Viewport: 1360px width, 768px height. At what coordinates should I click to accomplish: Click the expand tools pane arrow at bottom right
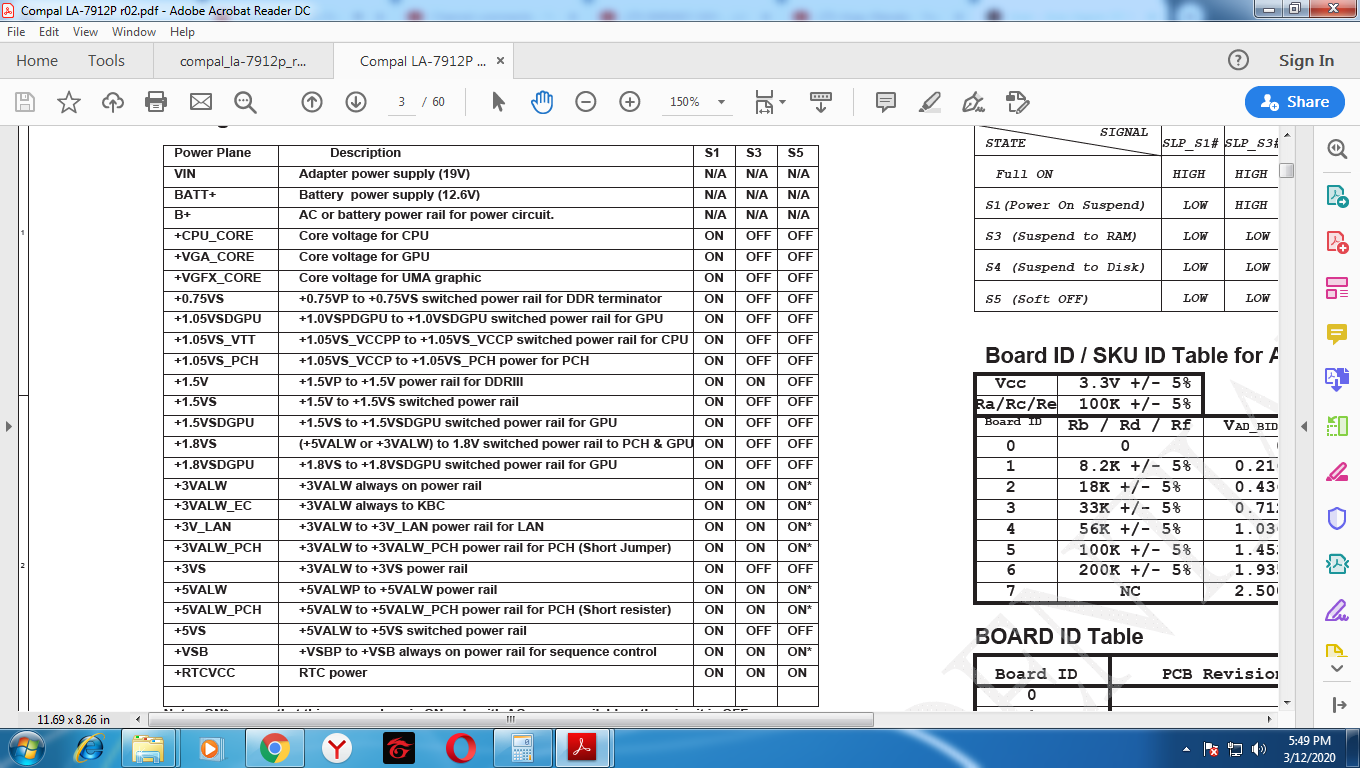[1339, 705]
